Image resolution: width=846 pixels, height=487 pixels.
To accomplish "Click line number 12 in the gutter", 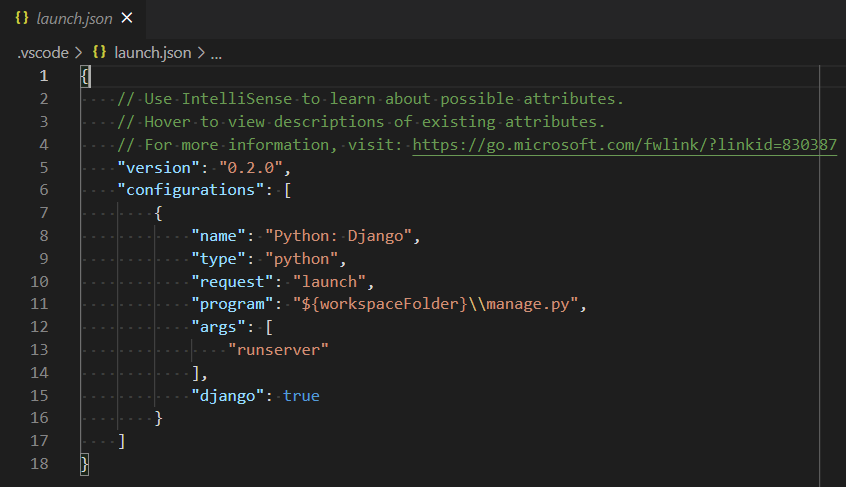I will pos(39,327).
